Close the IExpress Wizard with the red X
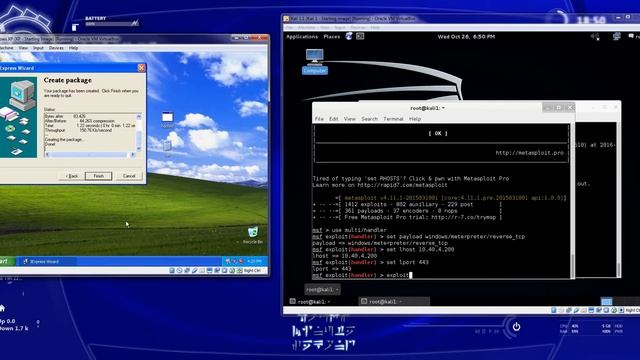This screenshot has width=640, height=360. (x=141, y=68)
